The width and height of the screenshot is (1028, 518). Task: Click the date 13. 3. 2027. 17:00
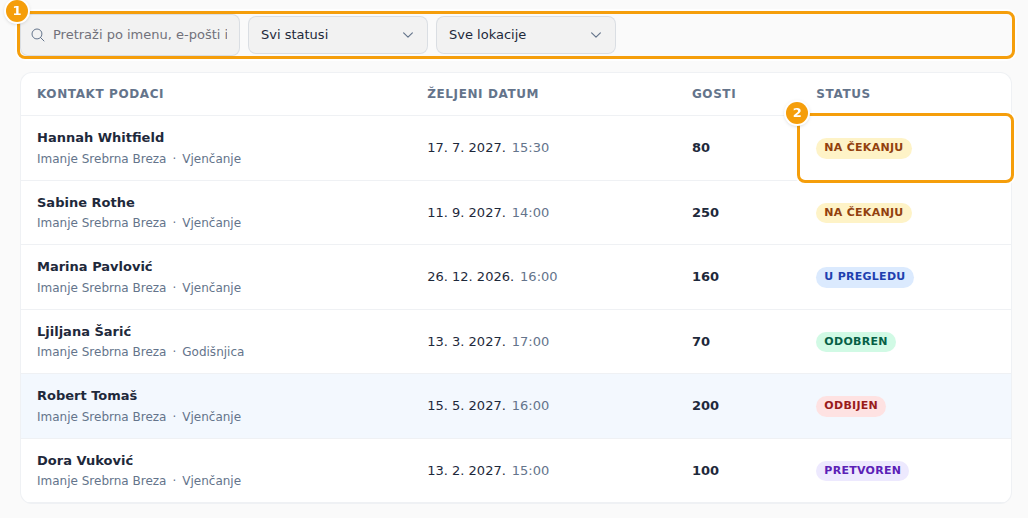(x=488, y=342)
